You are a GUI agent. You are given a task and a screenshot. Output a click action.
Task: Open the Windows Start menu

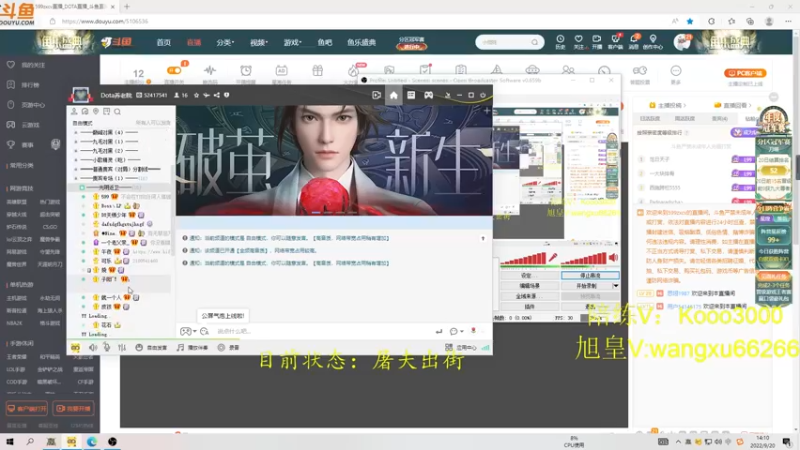pos(10,441)
